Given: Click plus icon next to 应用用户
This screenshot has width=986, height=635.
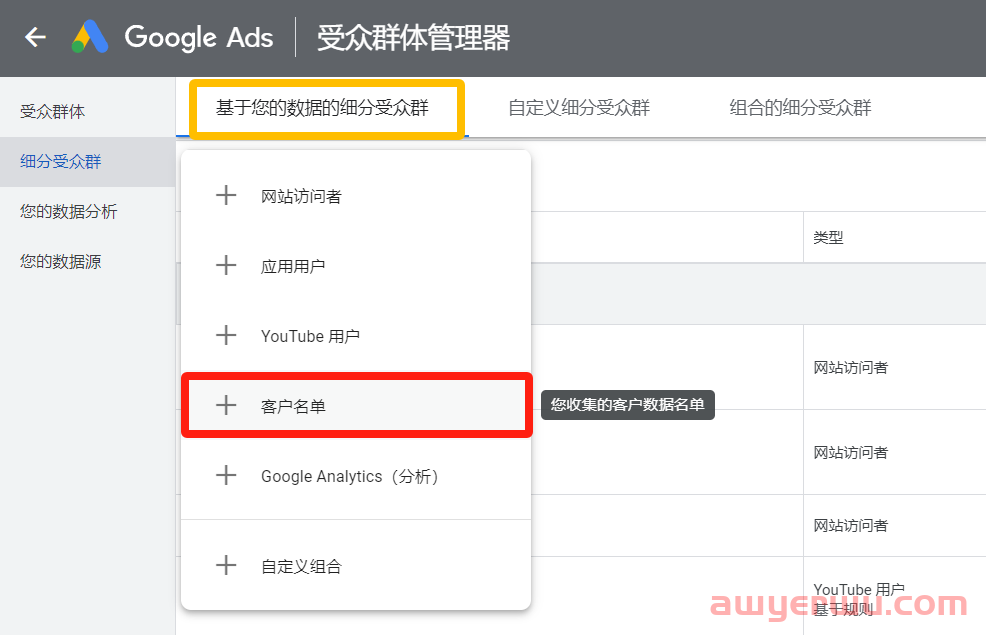Looking at the screenshot, I should tap(226, 265).
